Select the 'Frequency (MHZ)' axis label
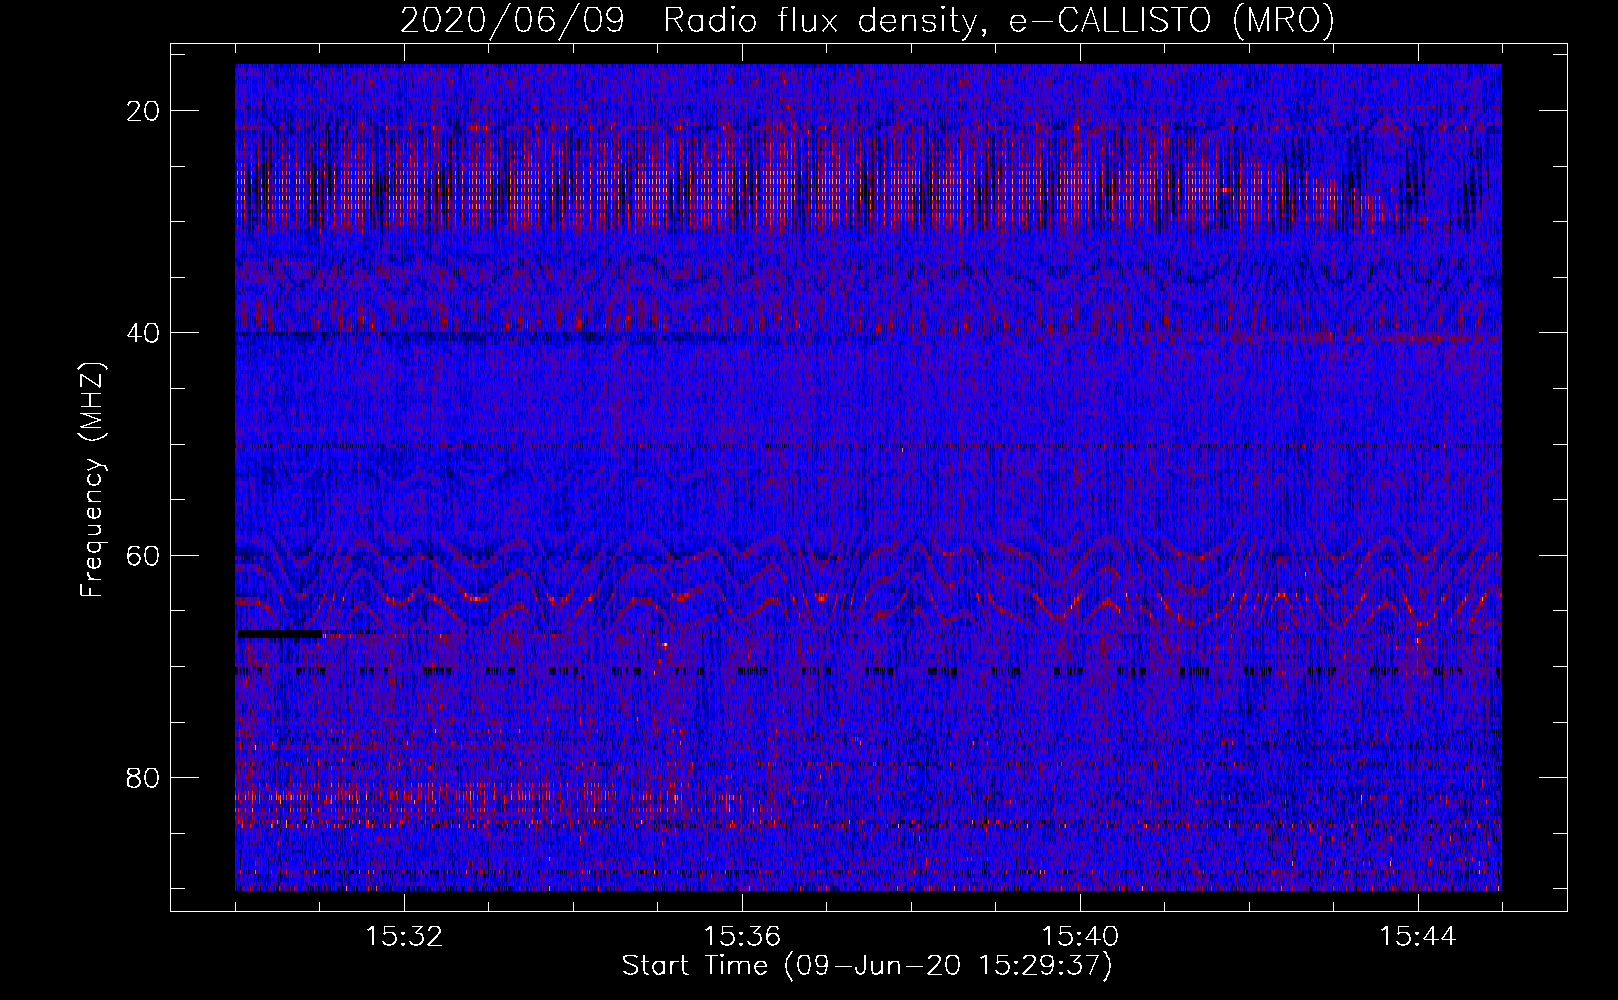The image size is (1618, 1000). 92,480
